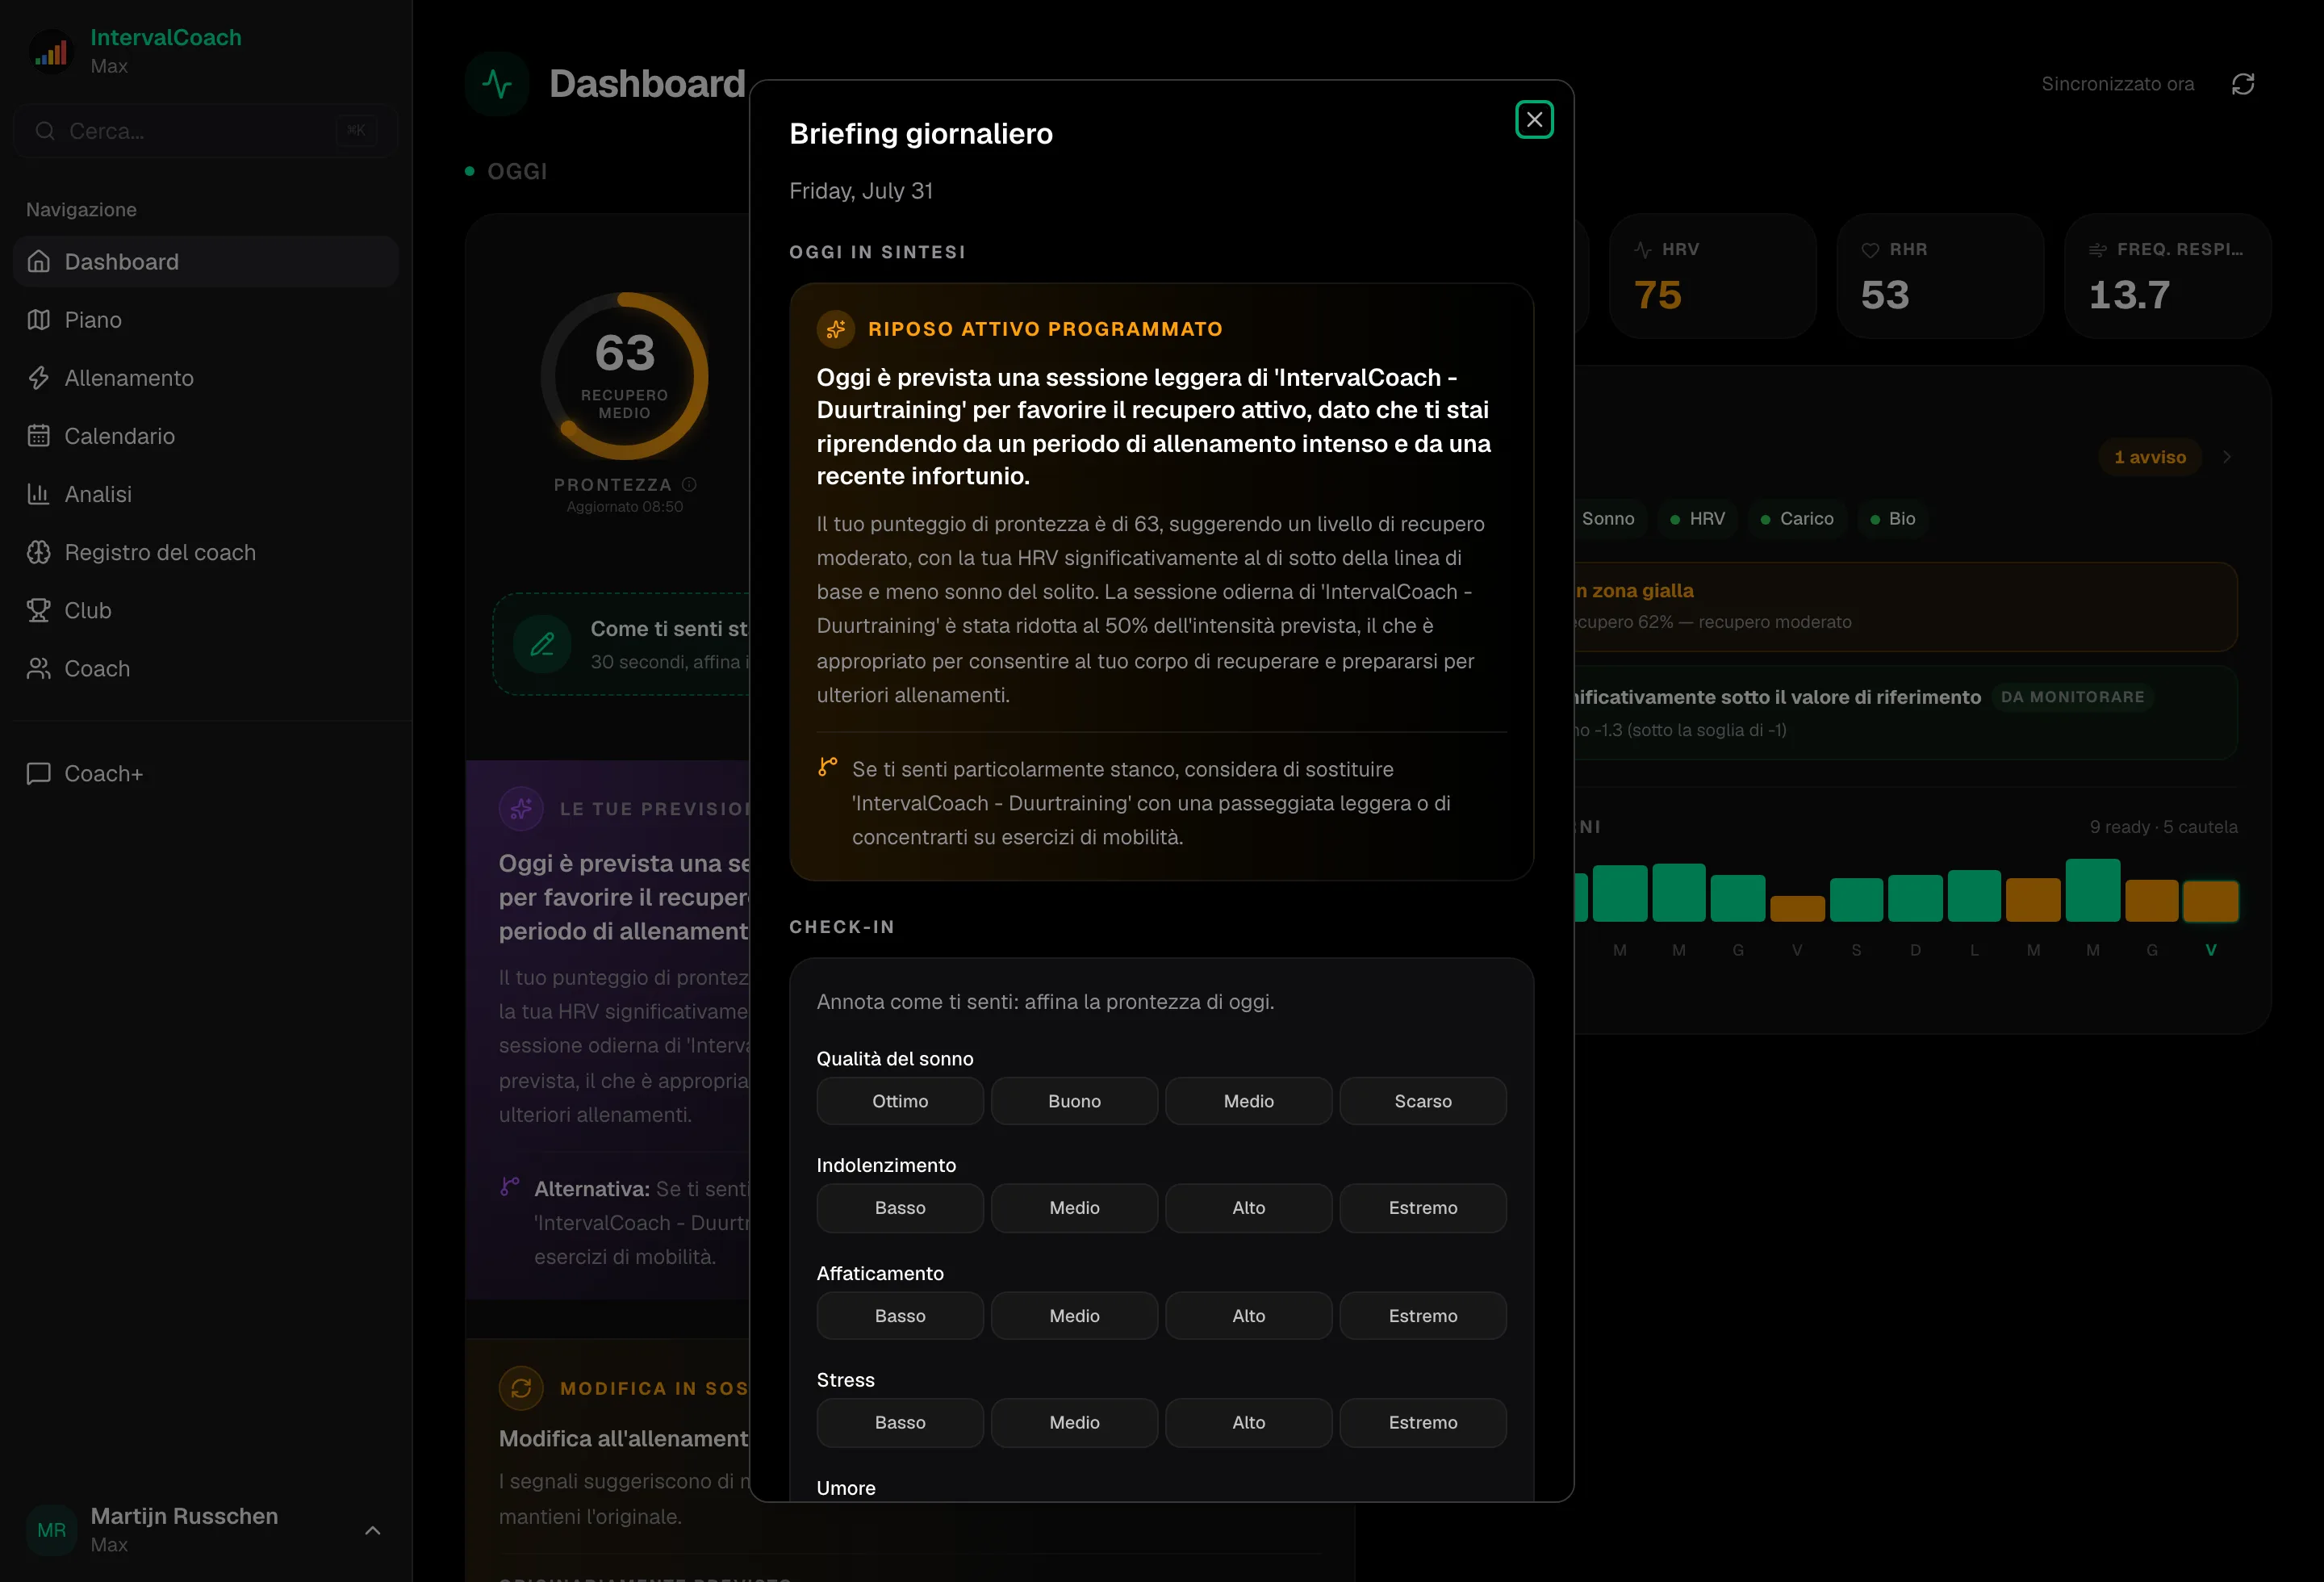The image size is (2324, 1582).
Task: Click the Le tue previsioni sparkle icon
Action: [x=521, y=808]
